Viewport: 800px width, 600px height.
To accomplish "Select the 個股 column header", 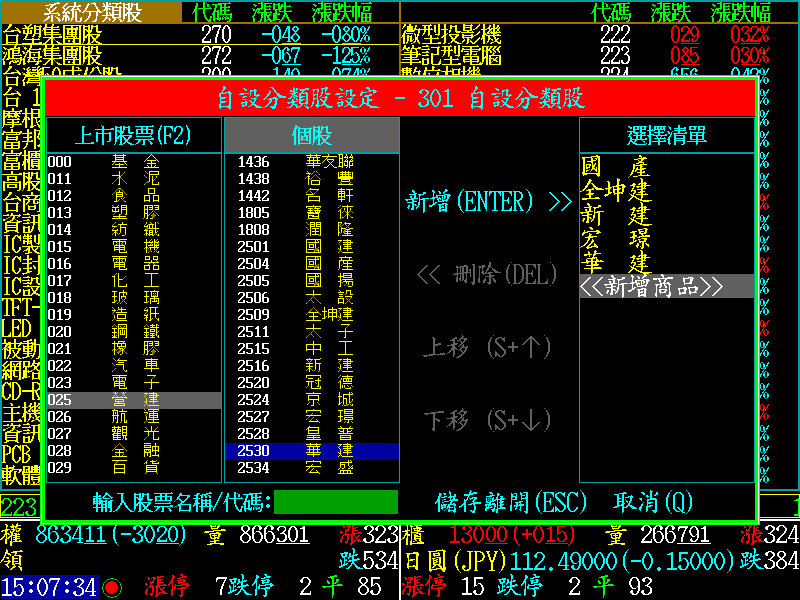I will click(x=311, y=135).
